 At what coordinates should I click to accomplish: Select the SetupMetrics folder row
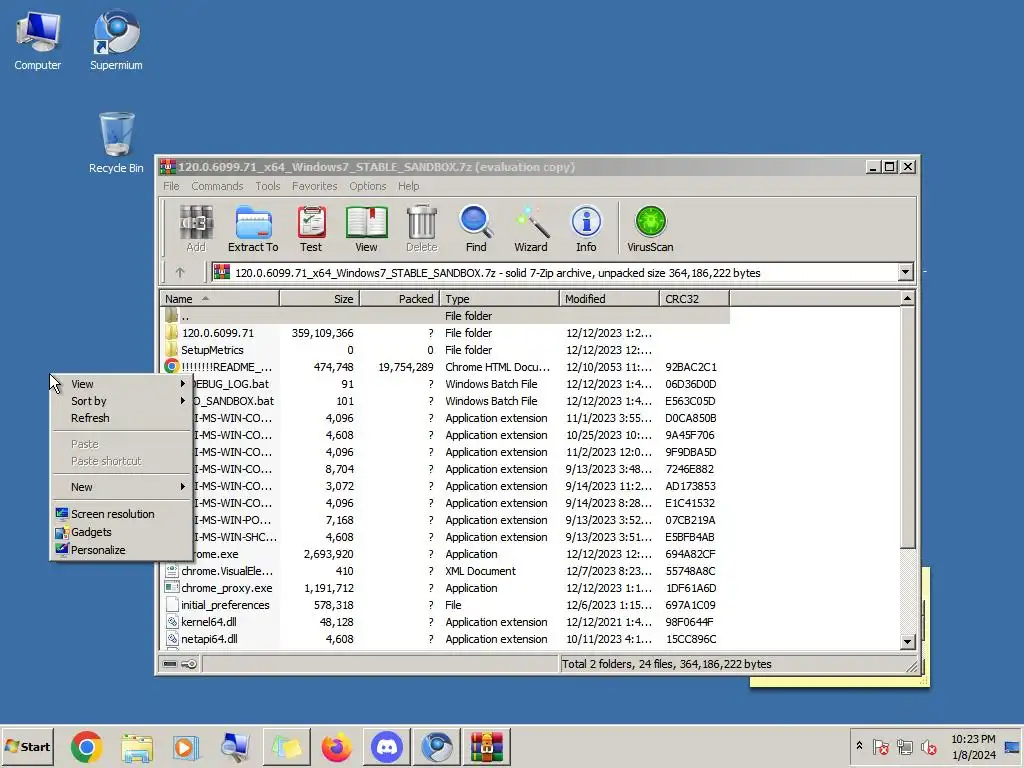(444, 350)
